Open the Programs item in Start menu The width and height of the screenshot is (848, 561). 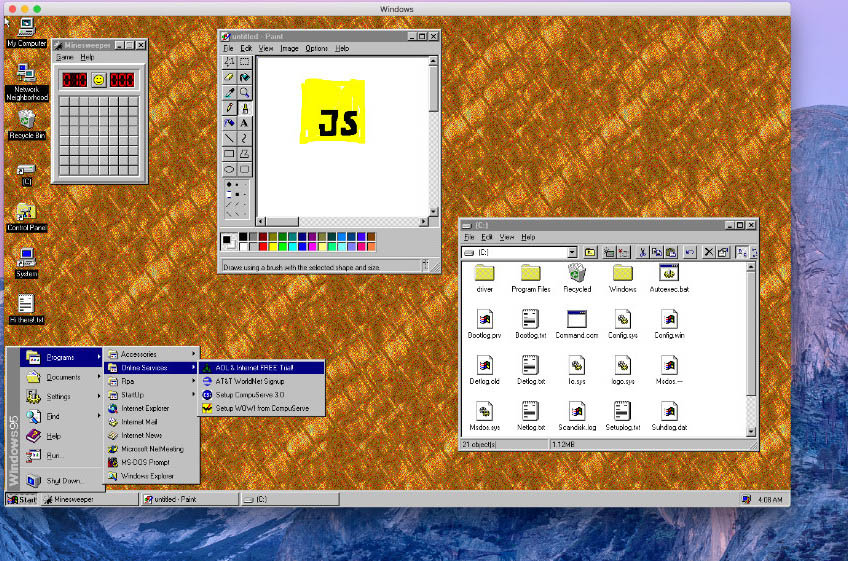pos(61,357)
